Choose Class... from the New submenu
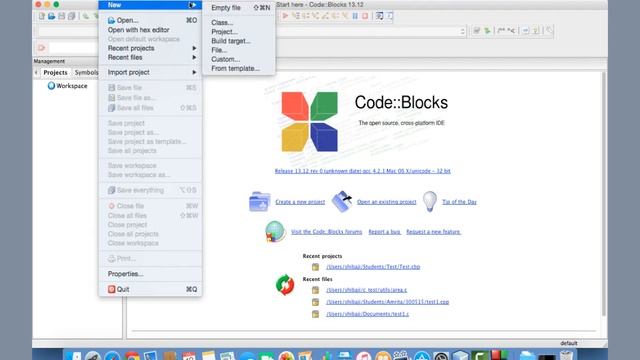The image size is (640, 360). tap(239, 22)
